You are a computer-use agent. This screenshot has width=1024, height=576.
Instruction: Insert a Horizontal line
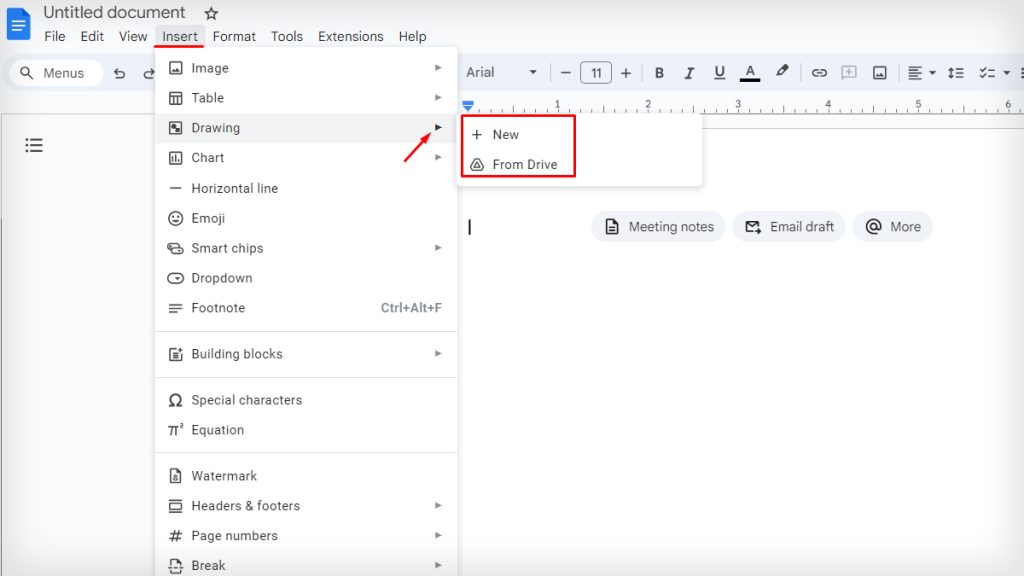(x=306, y=188)
